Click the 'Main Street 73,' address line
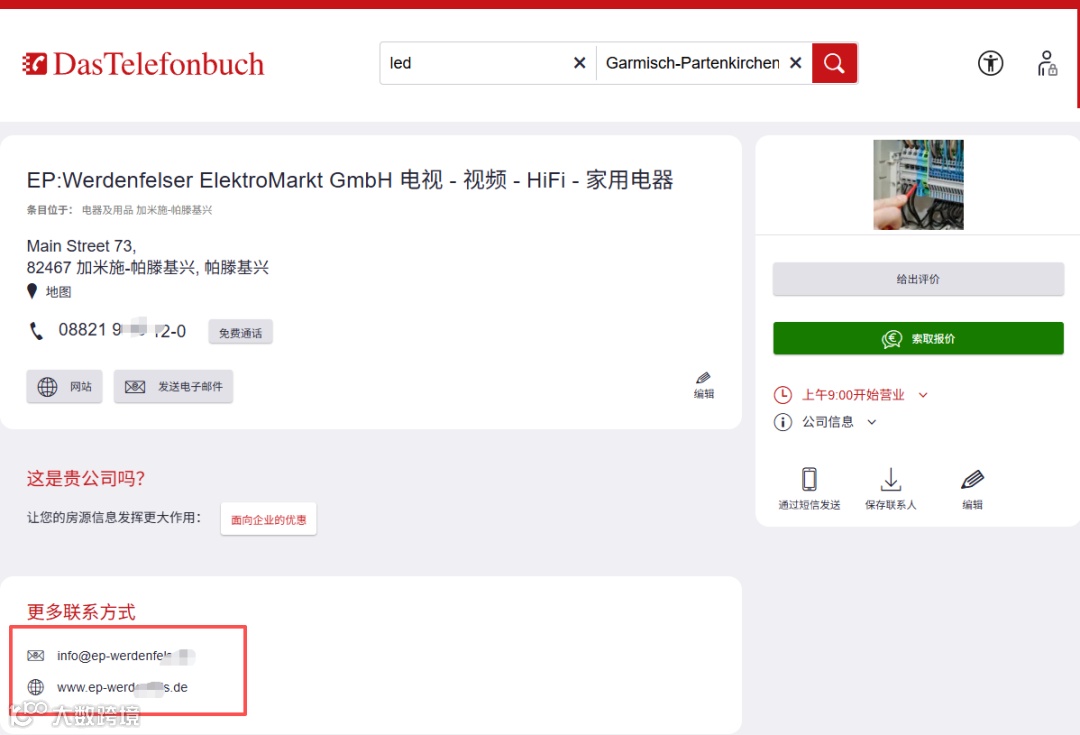Viewport: 1080px width, 735px height. pos(81,246)
